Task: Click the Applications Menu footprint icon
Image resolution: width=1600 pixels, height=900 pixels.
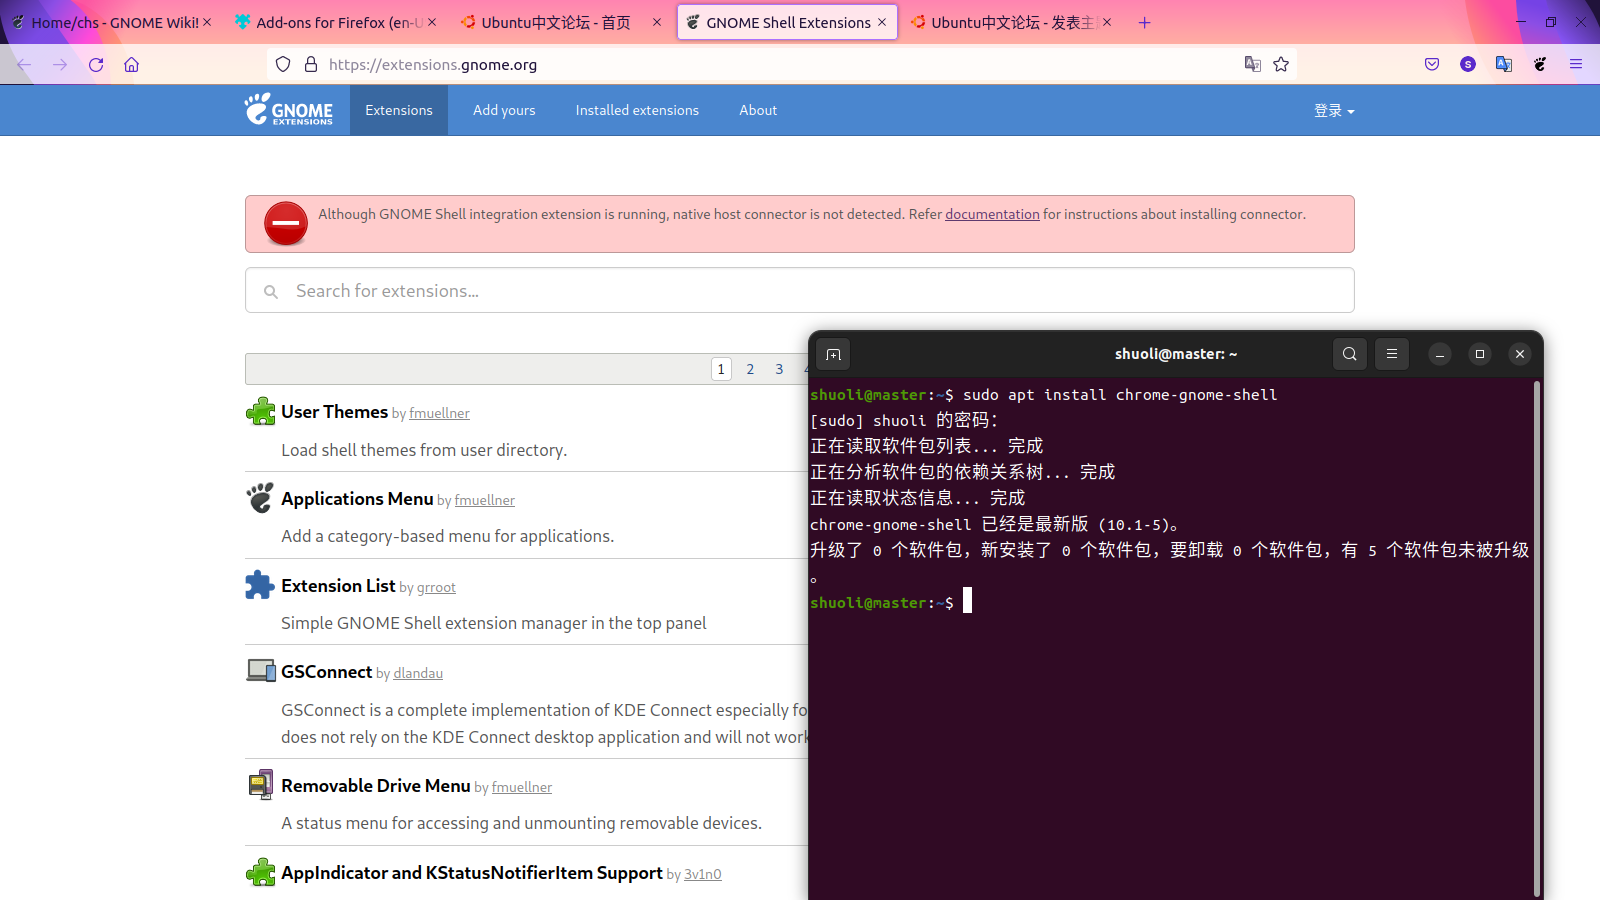Action: click(x=261, y=498)
